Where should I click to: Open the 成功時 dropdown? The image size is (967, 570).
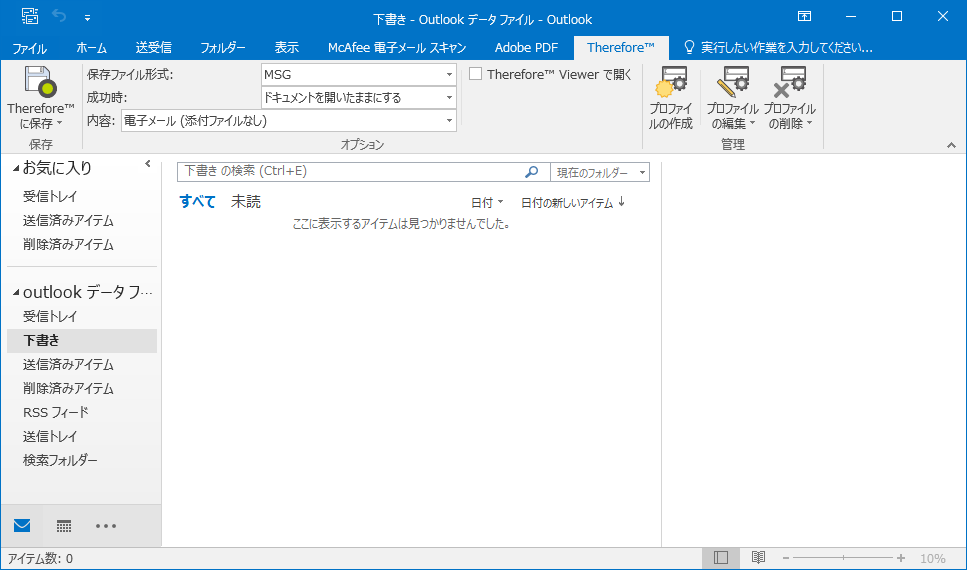click(450, 97)
